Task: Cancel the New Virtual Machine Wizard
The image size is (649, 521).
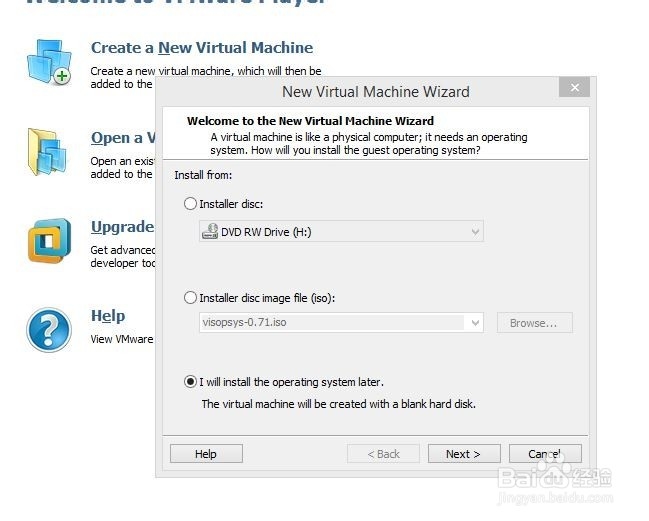Action: tap(545, 454)
